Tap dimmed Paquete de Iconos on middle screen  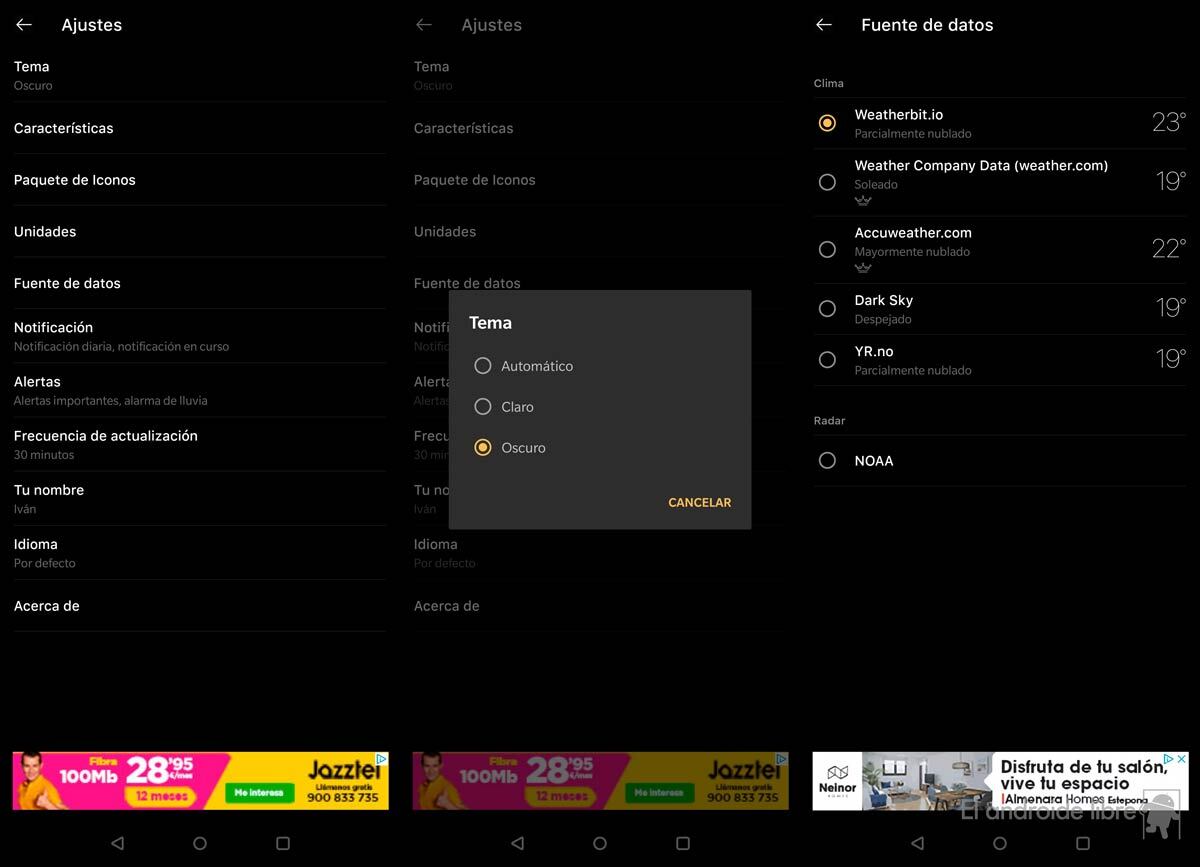tap(600, 180)
